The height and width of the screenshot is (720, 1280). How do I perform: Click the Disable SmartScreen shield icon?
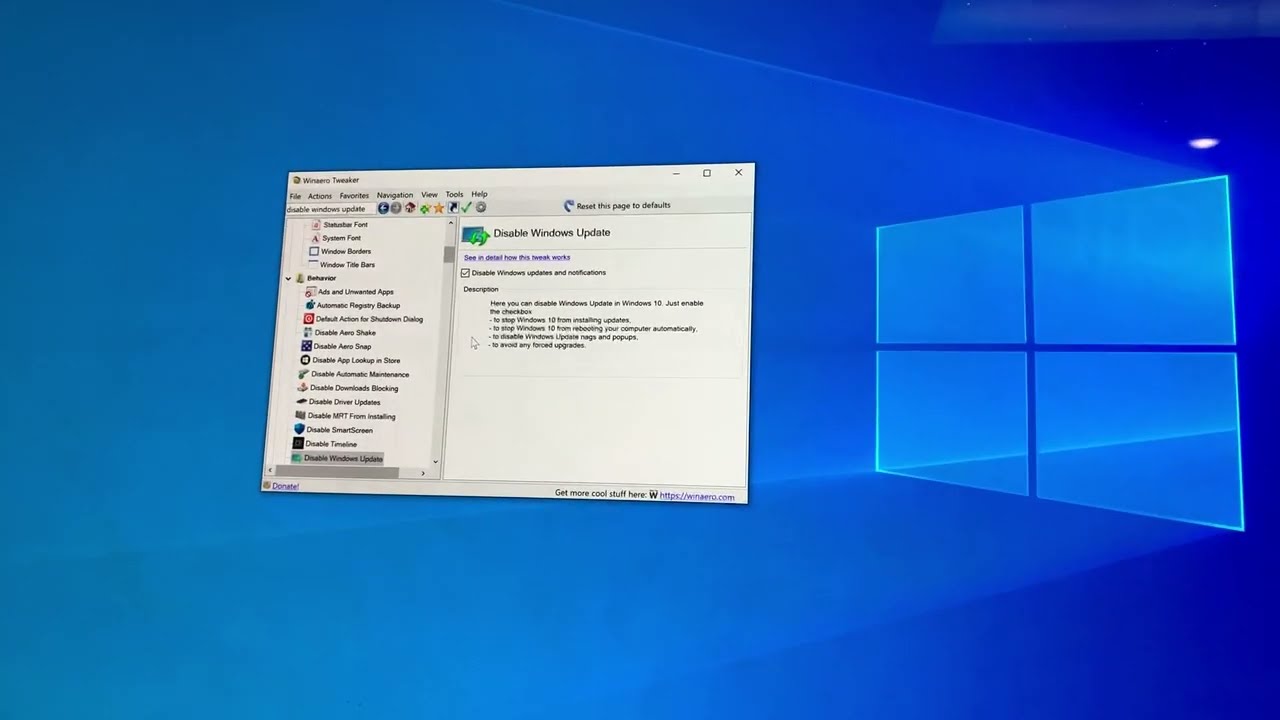click(x=299, y=429)
